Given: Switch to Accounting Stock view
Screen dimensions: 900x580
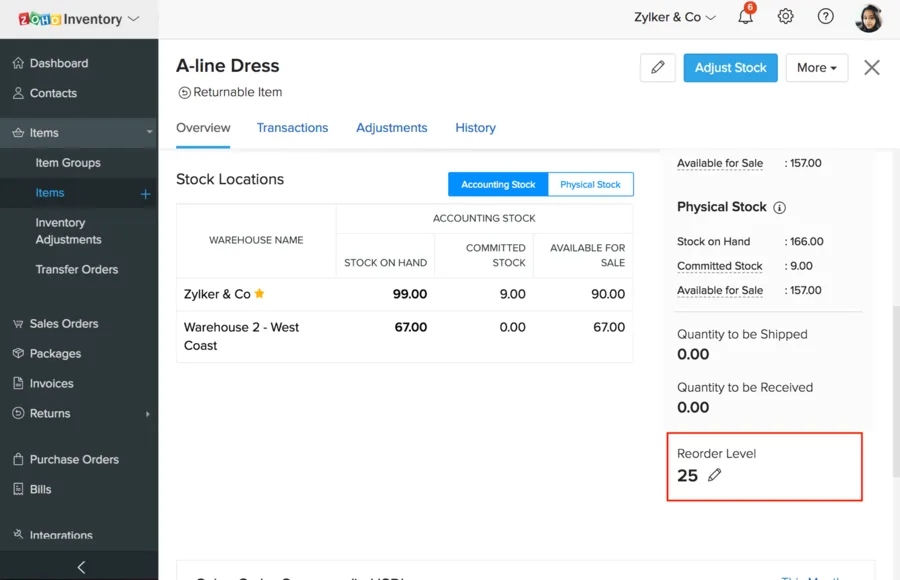Looking at the screenshot, I should (x=498, y=185).
